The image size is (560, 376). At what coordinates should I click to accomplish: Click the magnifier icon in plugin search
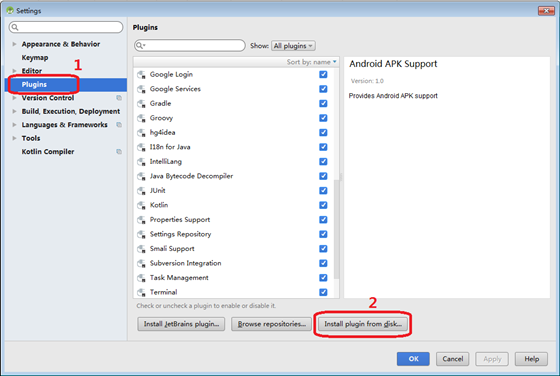click(x=140, y=45)
